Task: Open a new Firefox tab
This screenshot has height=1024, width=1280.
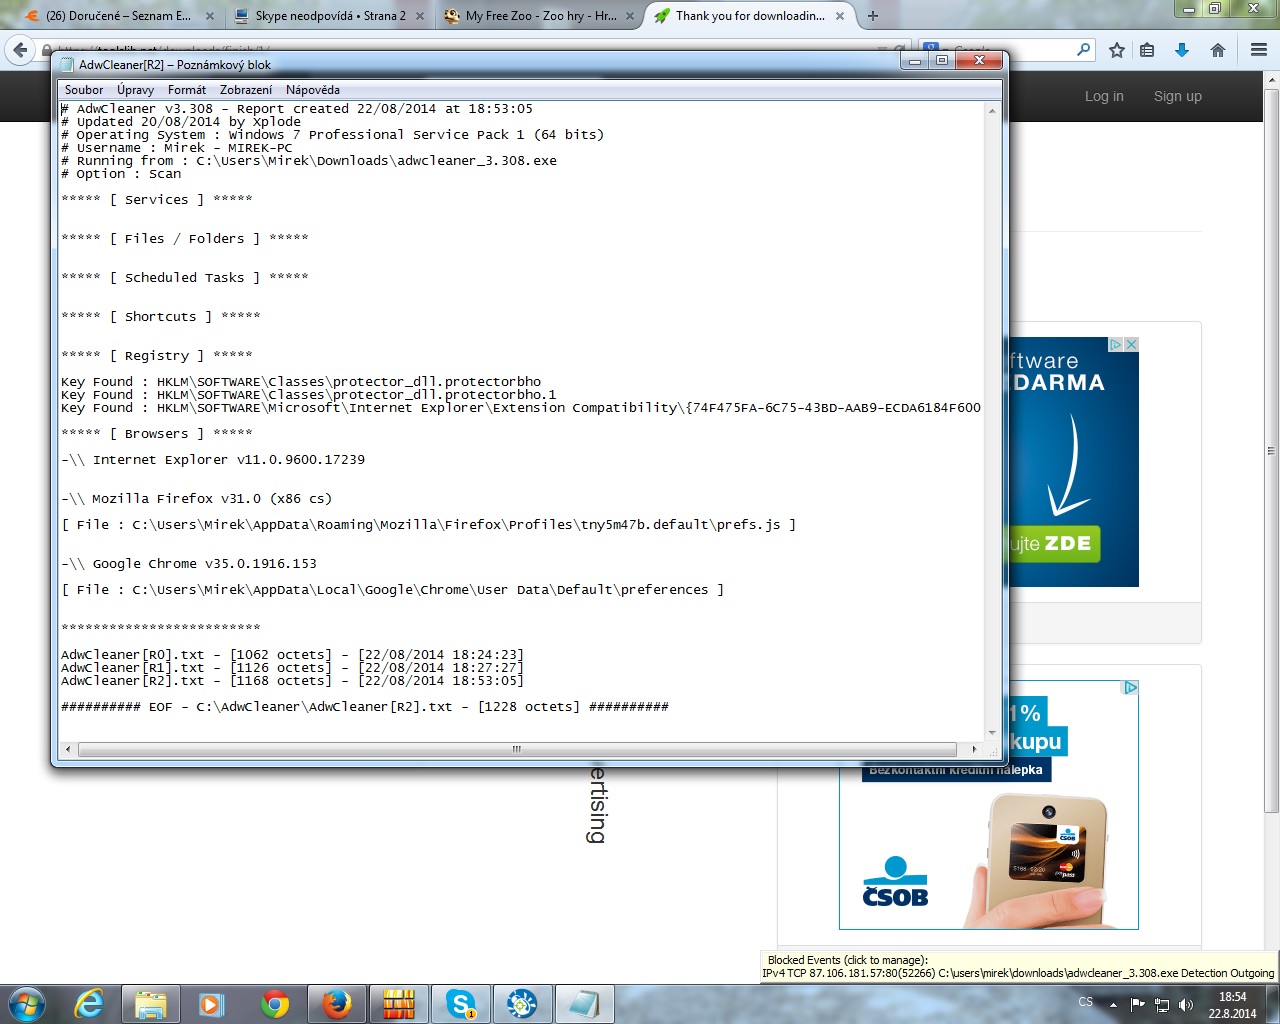Action: point(873,16)
